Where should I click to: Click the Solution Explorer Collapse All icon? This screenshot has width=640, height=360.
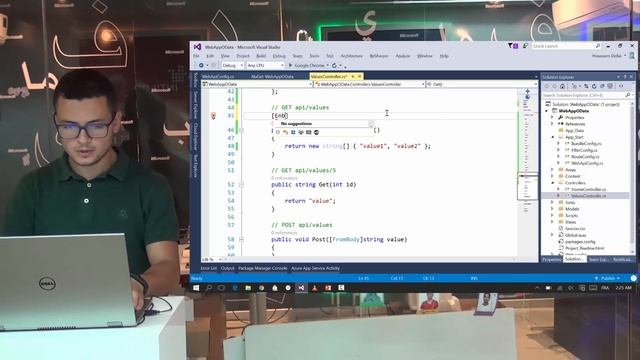(x=602, y=86)
